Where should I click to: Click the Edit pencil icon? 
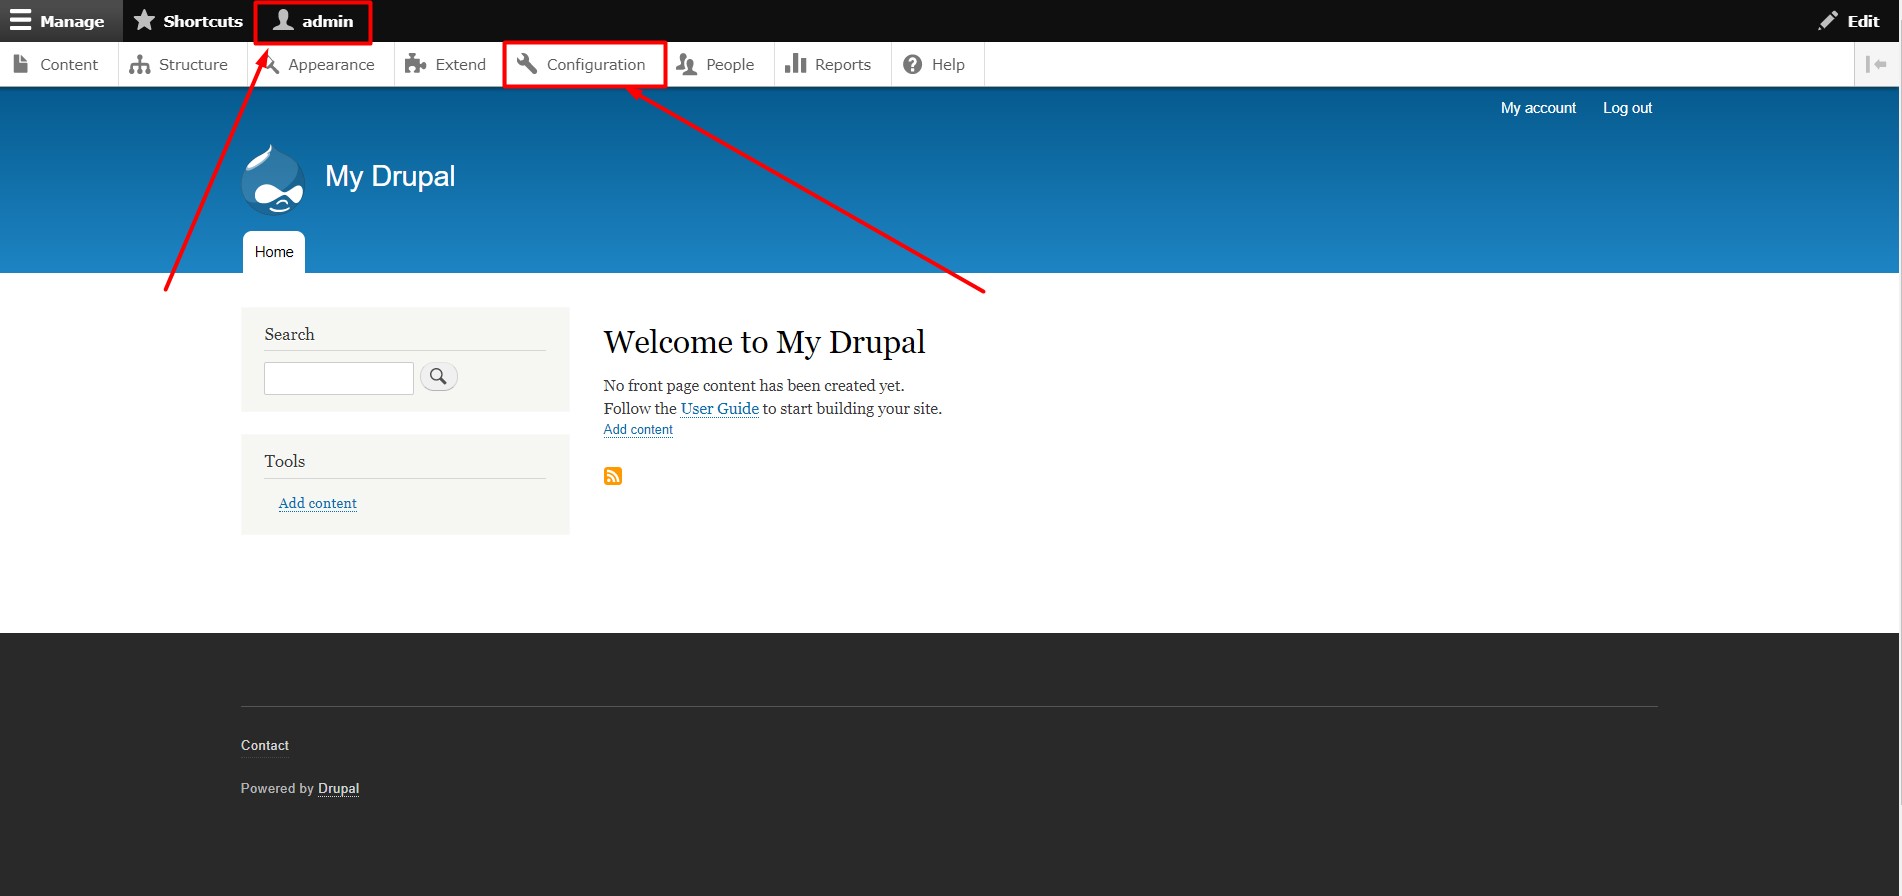1828,21
